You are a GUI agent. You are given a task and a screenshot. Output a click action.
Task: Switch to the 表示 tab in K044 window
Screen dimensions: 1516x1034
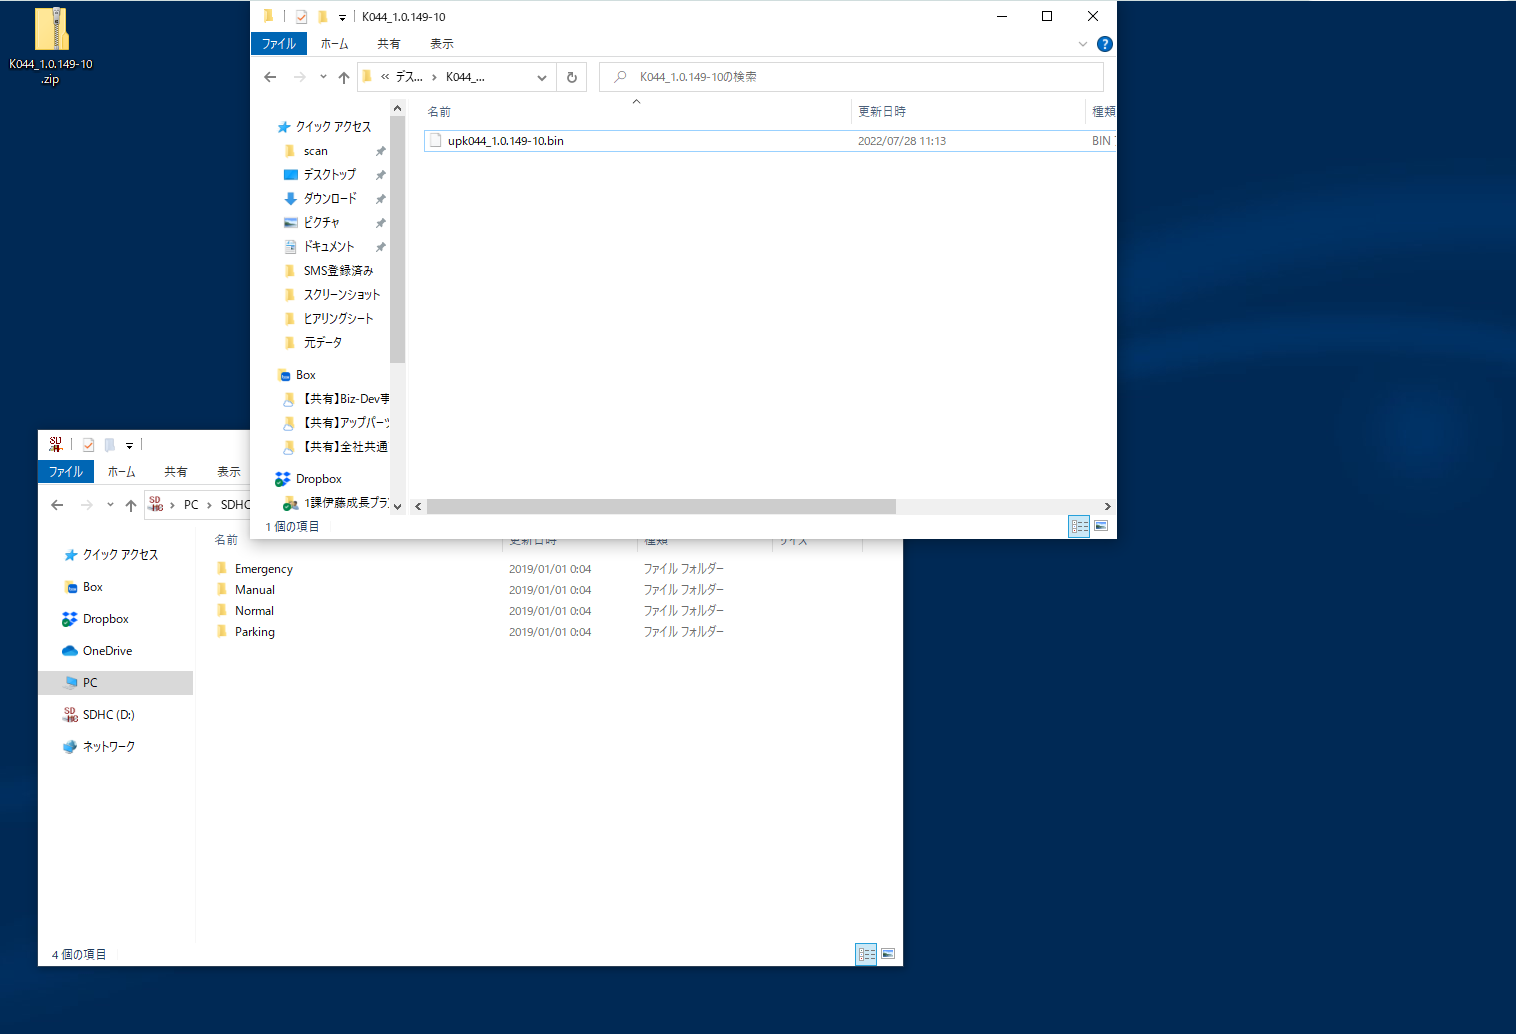click(x=441, y=44)
